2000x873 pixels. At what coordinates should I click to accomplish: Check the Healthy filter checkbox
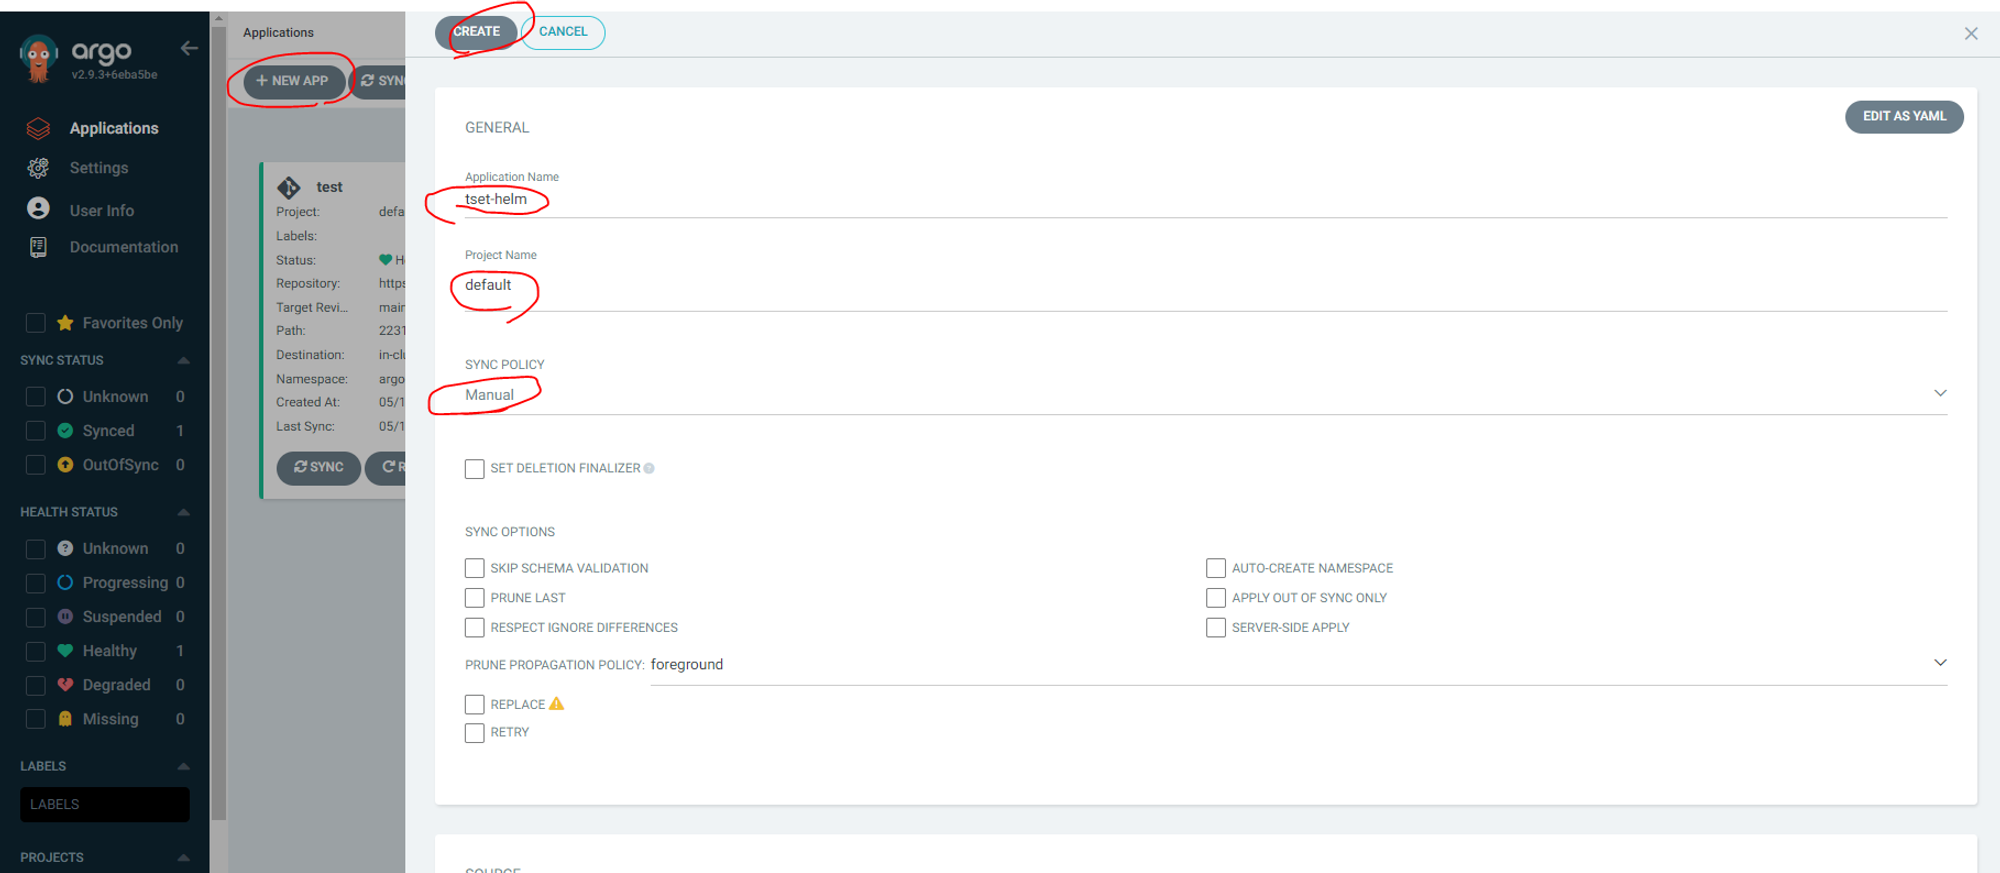[35, 650]
